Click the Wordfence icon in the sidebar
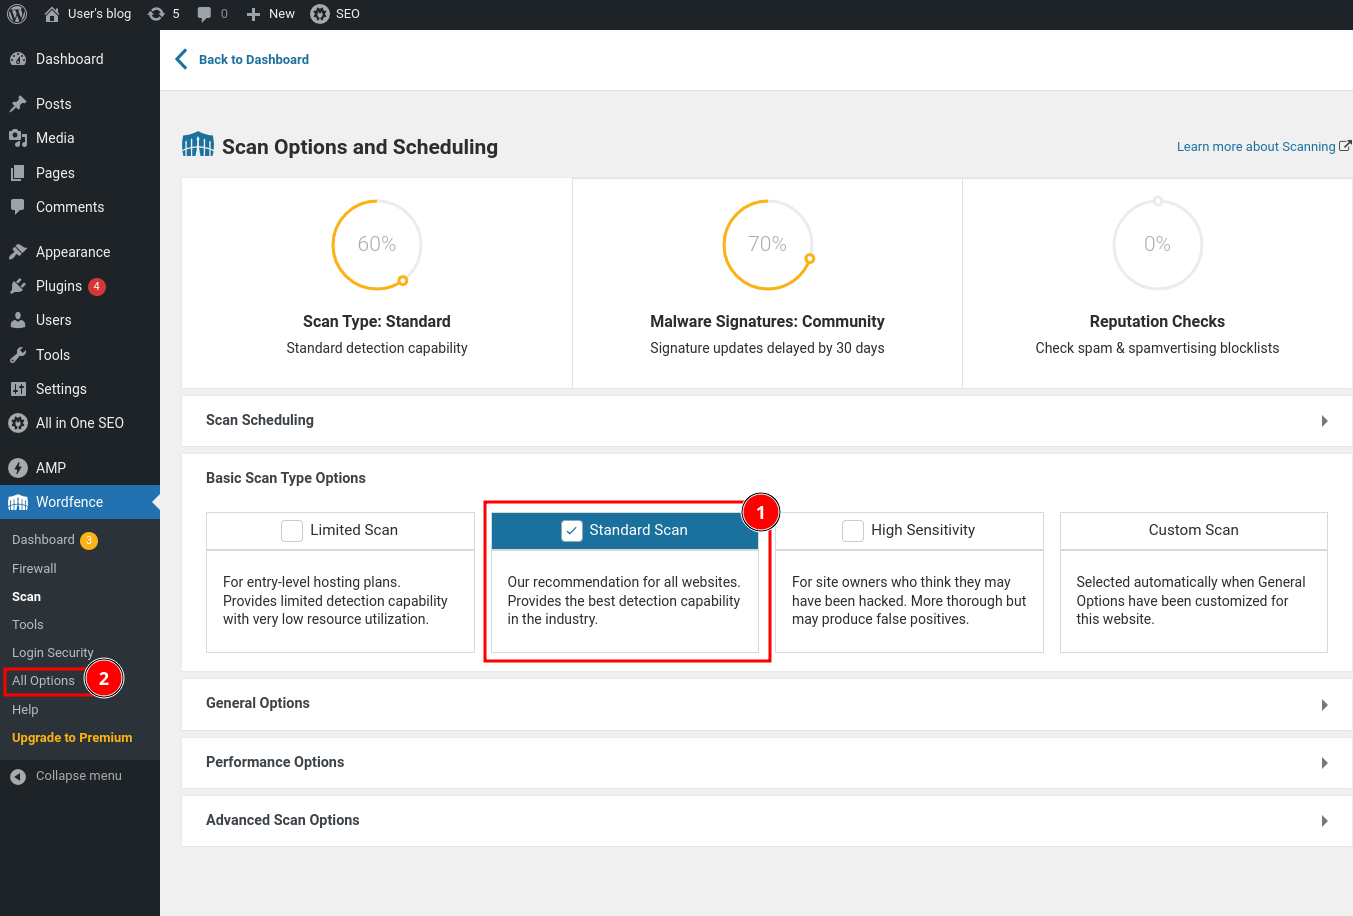1353x916 pixels. (x=18, y=502)
